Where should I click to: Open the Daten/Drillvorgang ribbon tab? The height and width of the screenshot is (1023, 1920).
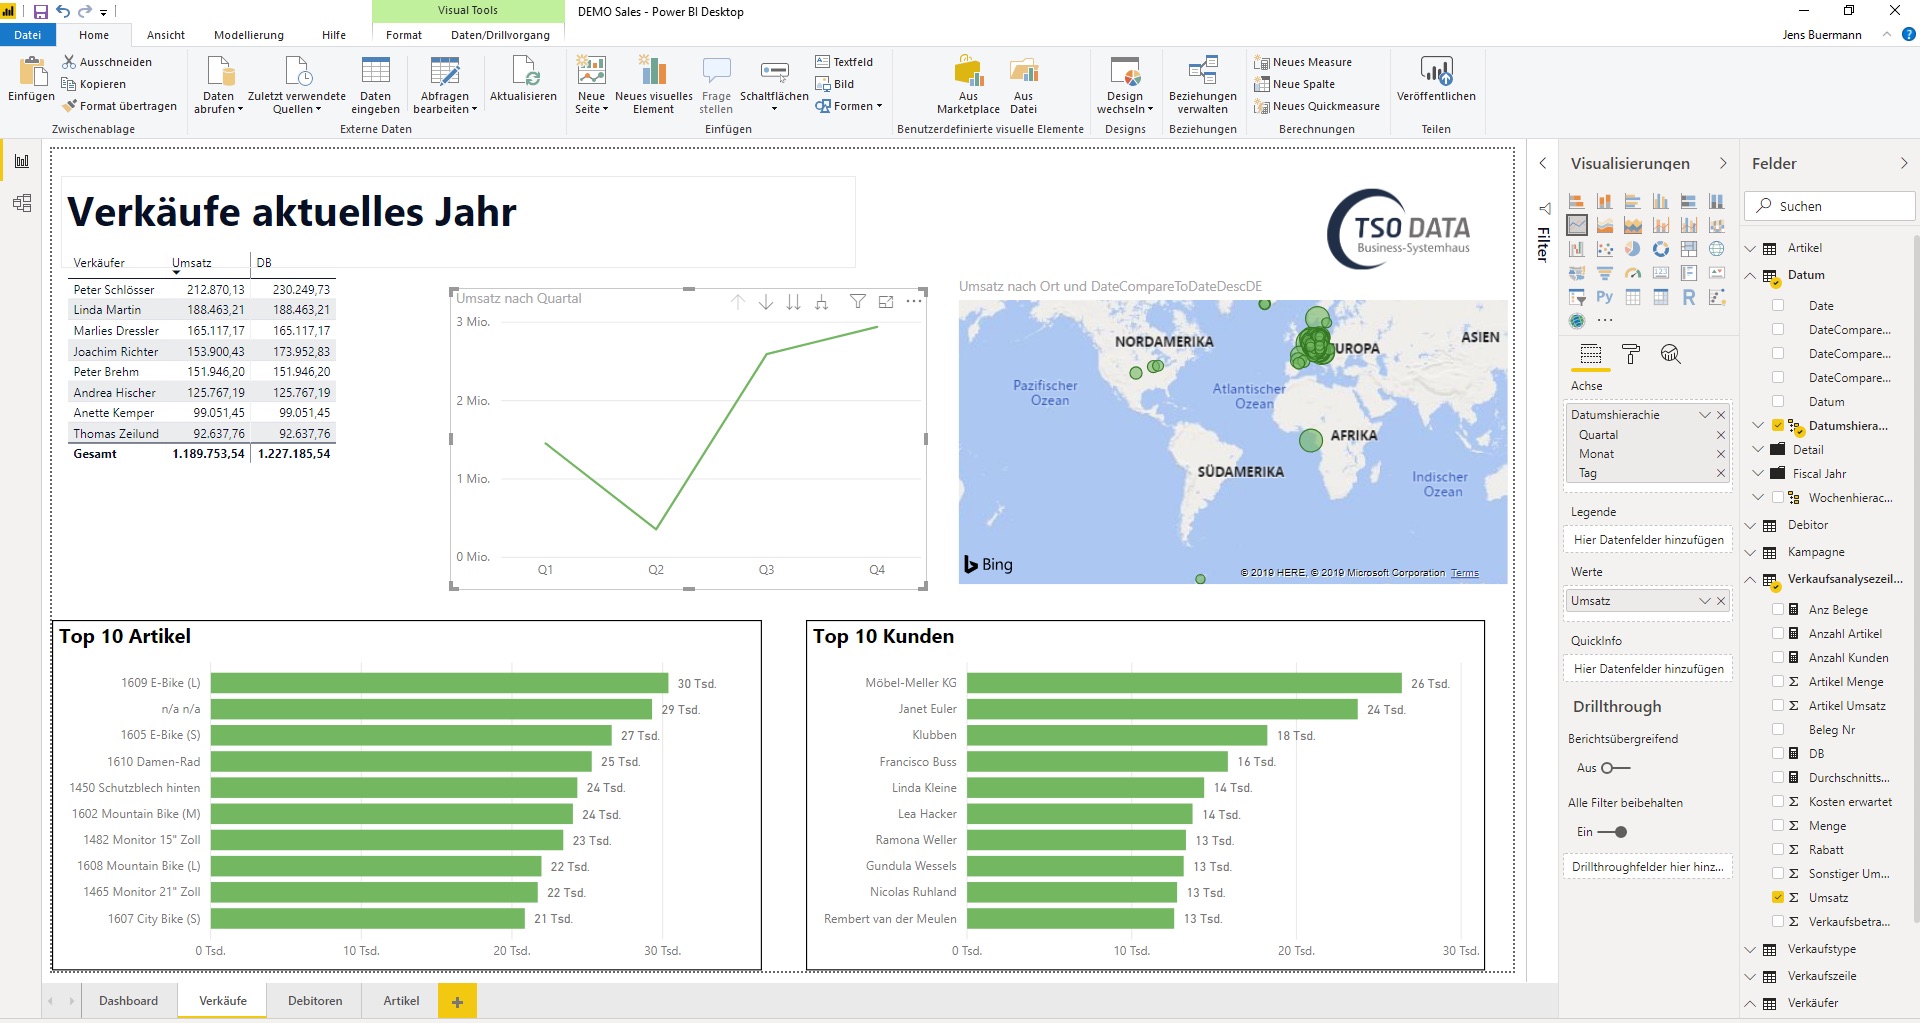click(500, 35)
